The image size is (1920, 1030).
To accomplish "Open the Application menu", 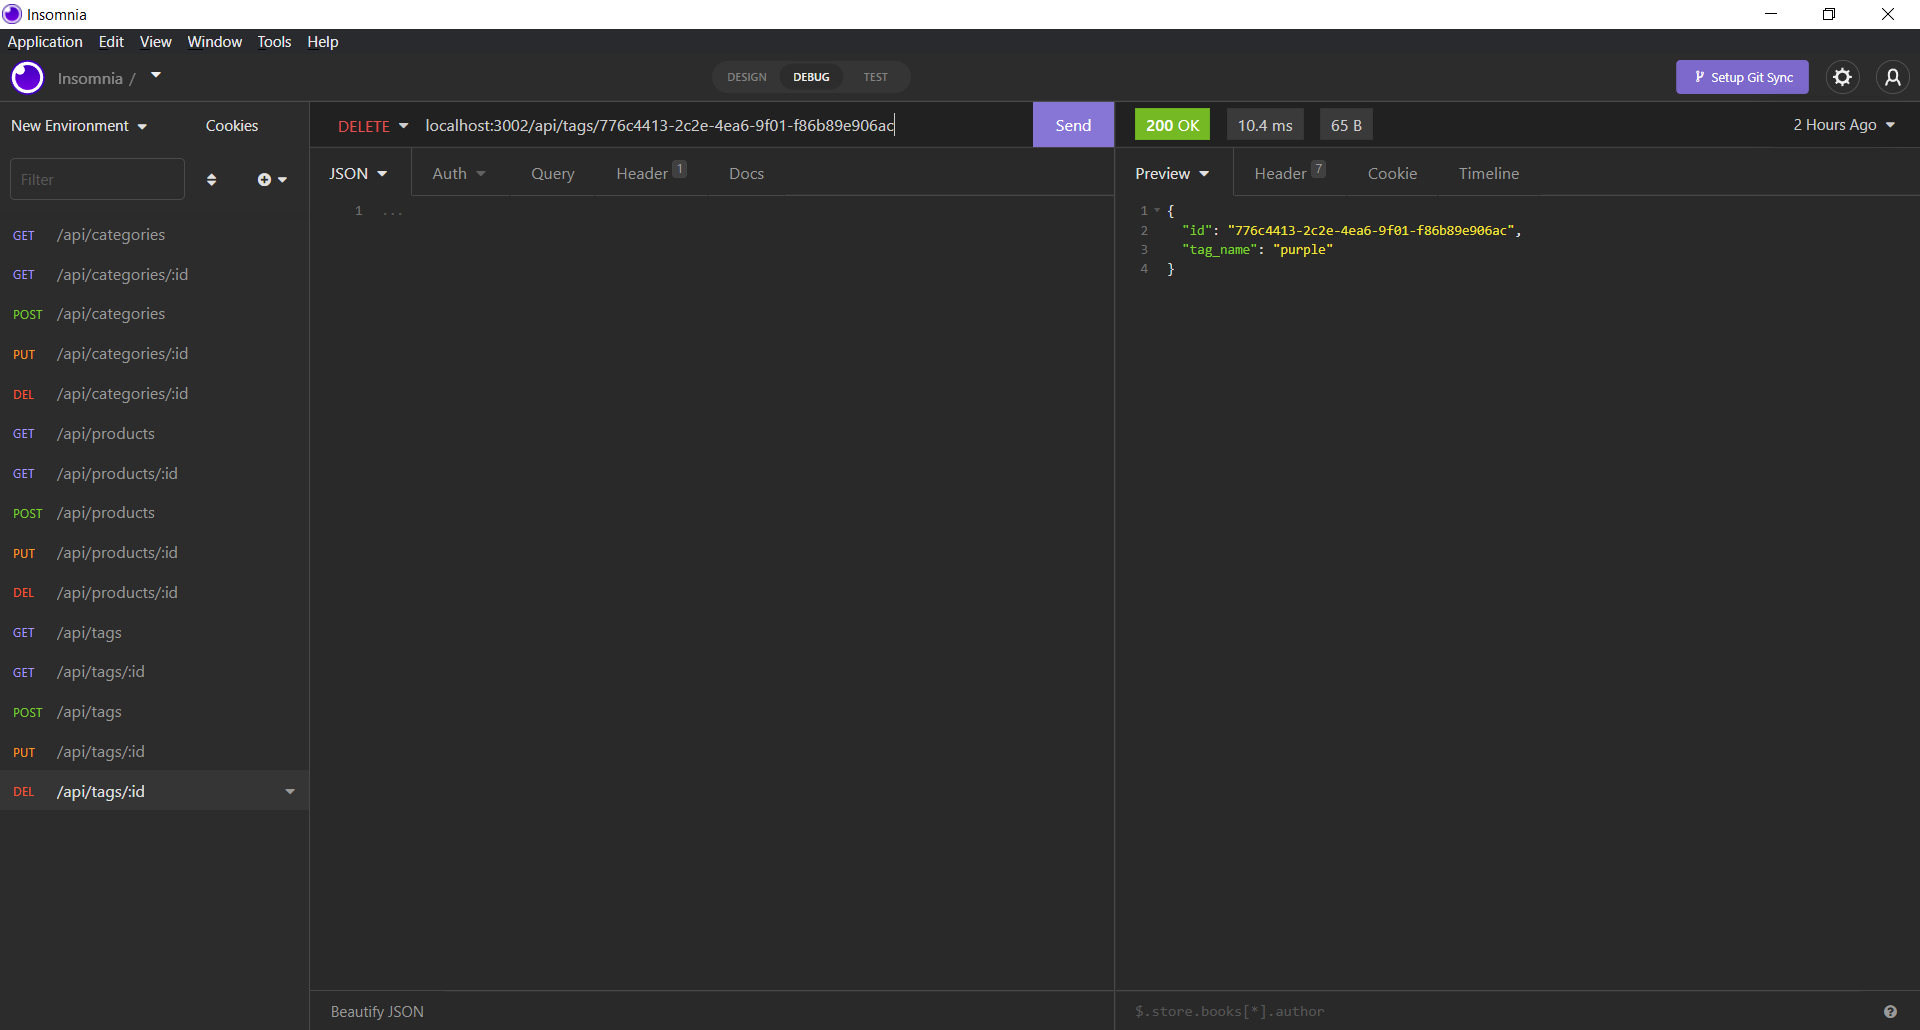I will tap(44, 41).
